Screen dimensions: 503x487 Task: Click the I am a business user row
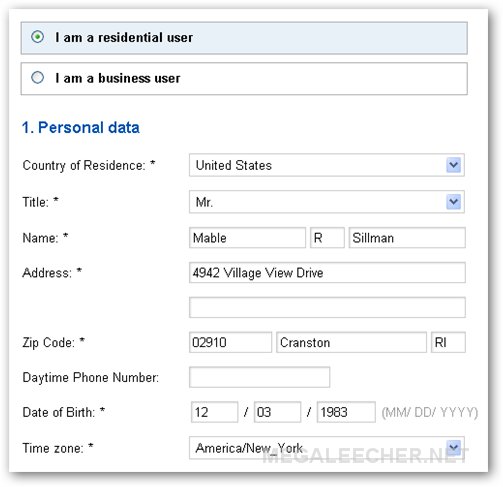[244, 79]
